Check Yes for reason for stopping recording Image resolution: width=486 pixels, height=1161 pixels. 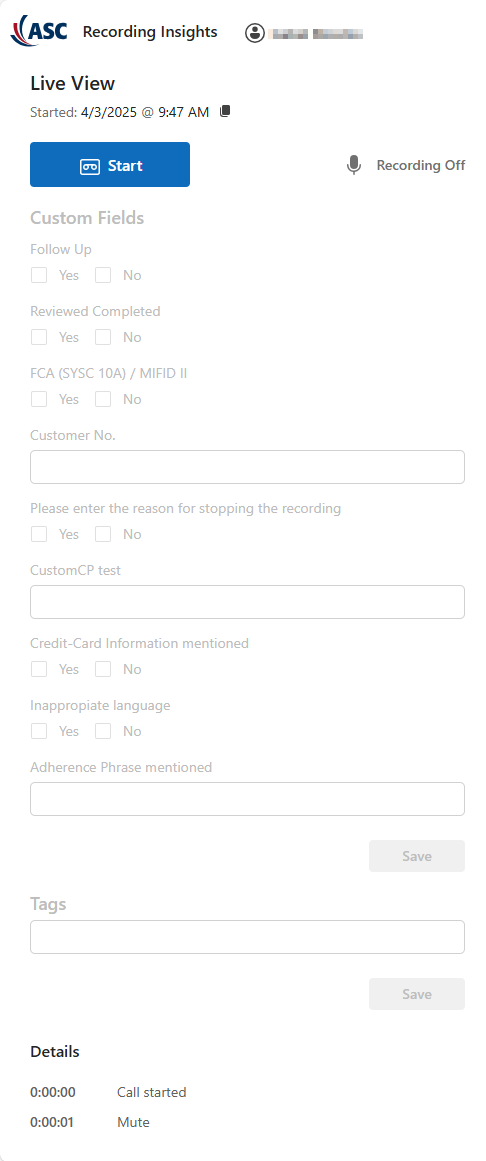tap(39, 535)
